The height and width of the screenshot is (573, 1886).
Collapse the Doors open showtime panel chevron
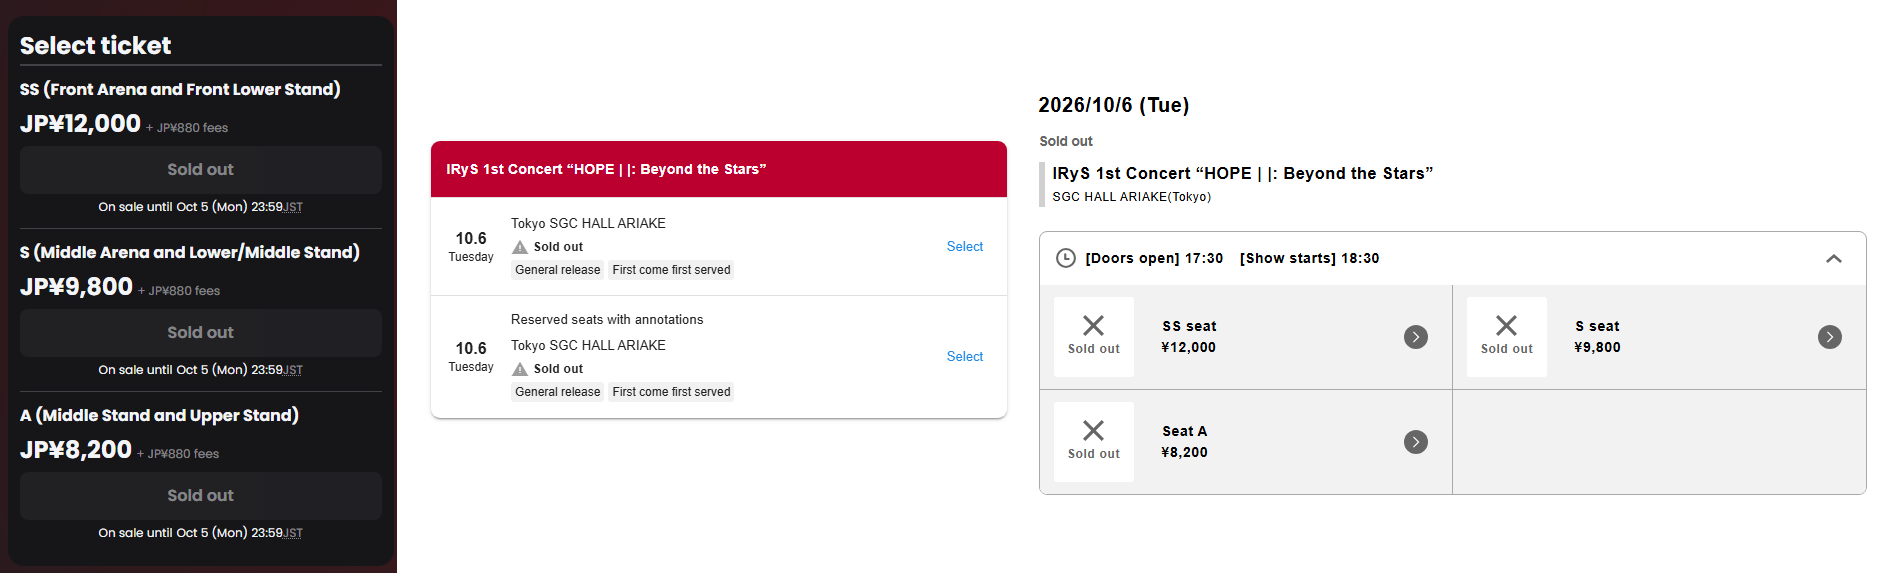(1833, 258)
